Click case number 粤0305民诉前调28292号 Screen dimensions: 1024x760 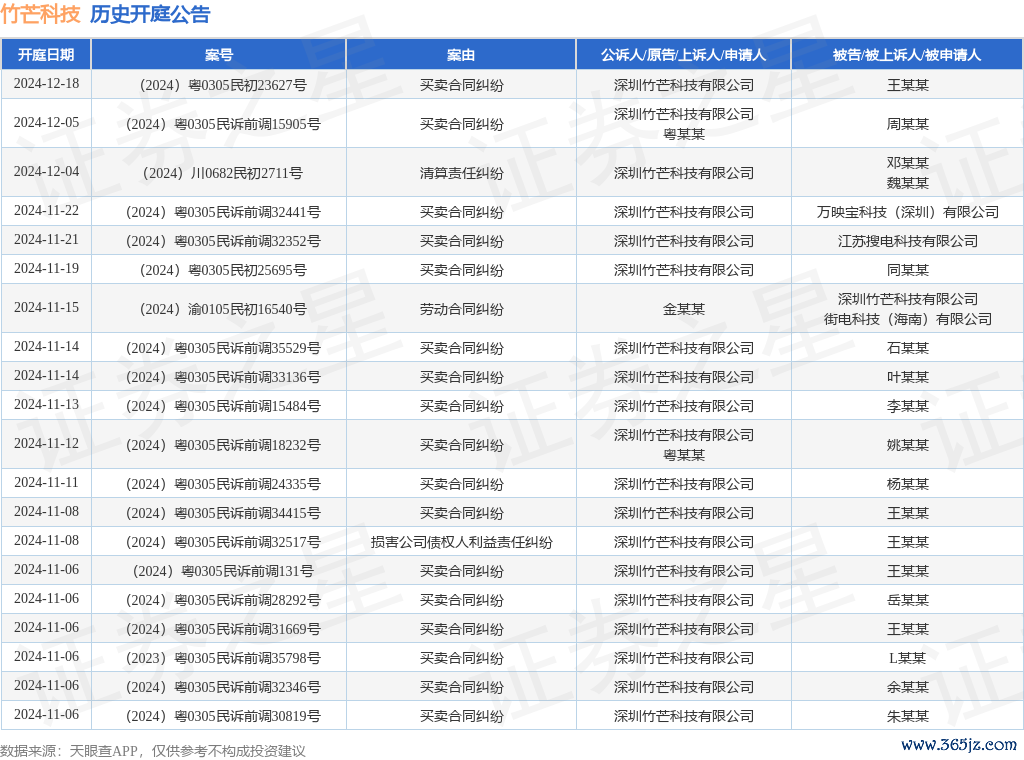point(223,601)
